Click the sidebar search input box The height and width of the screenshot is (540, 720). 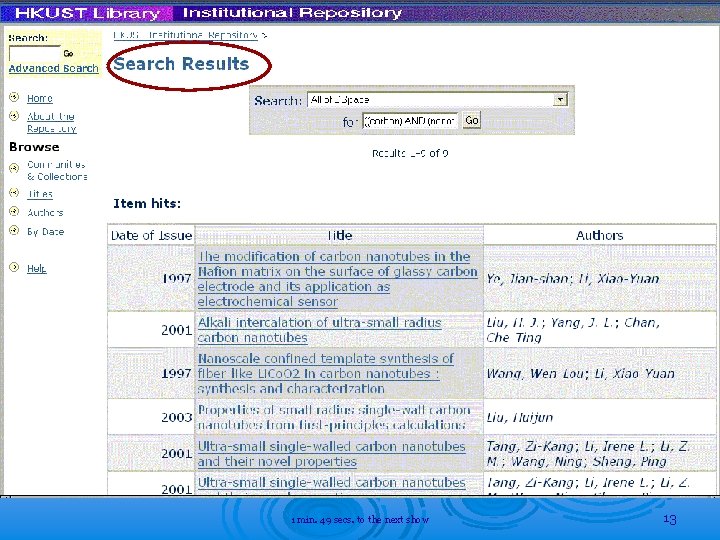[x=35, y=53]
